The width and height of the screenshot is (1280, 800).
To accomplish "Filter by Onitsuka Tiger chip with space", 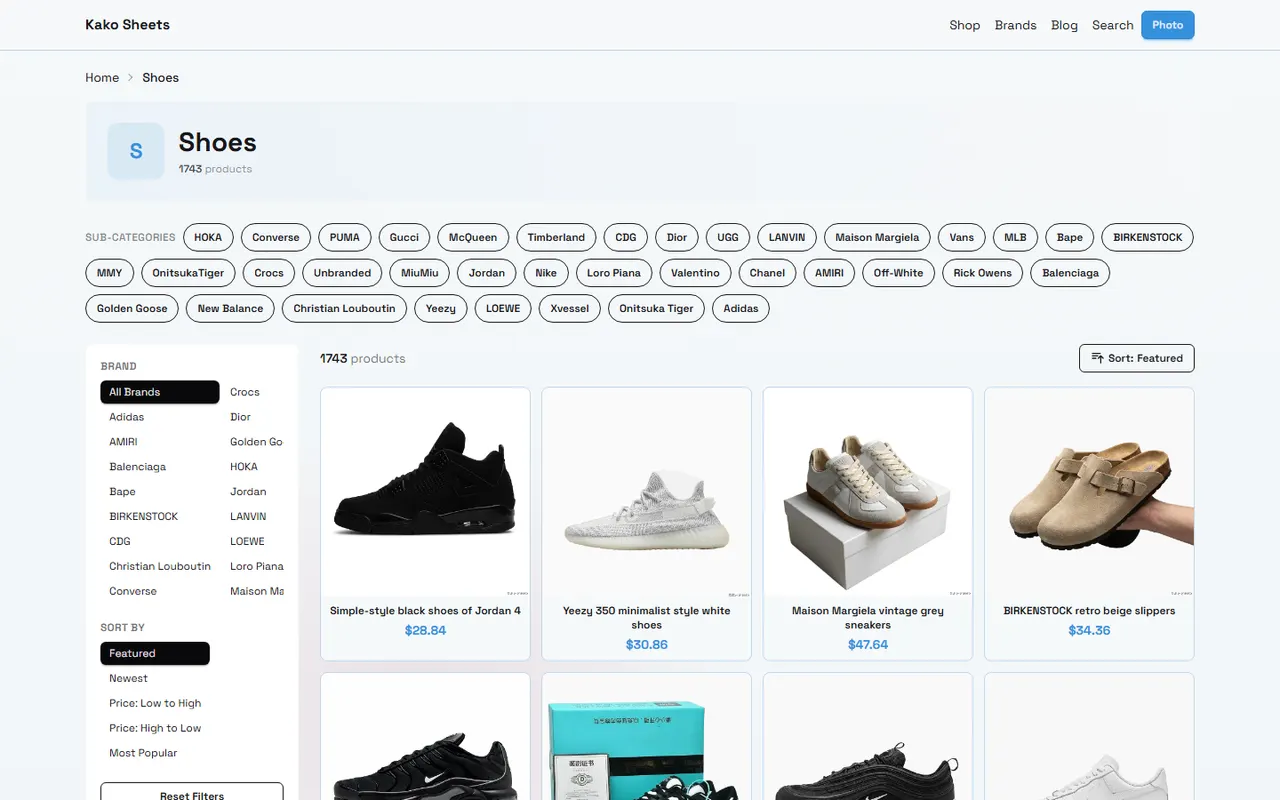I will pos(656,308).
